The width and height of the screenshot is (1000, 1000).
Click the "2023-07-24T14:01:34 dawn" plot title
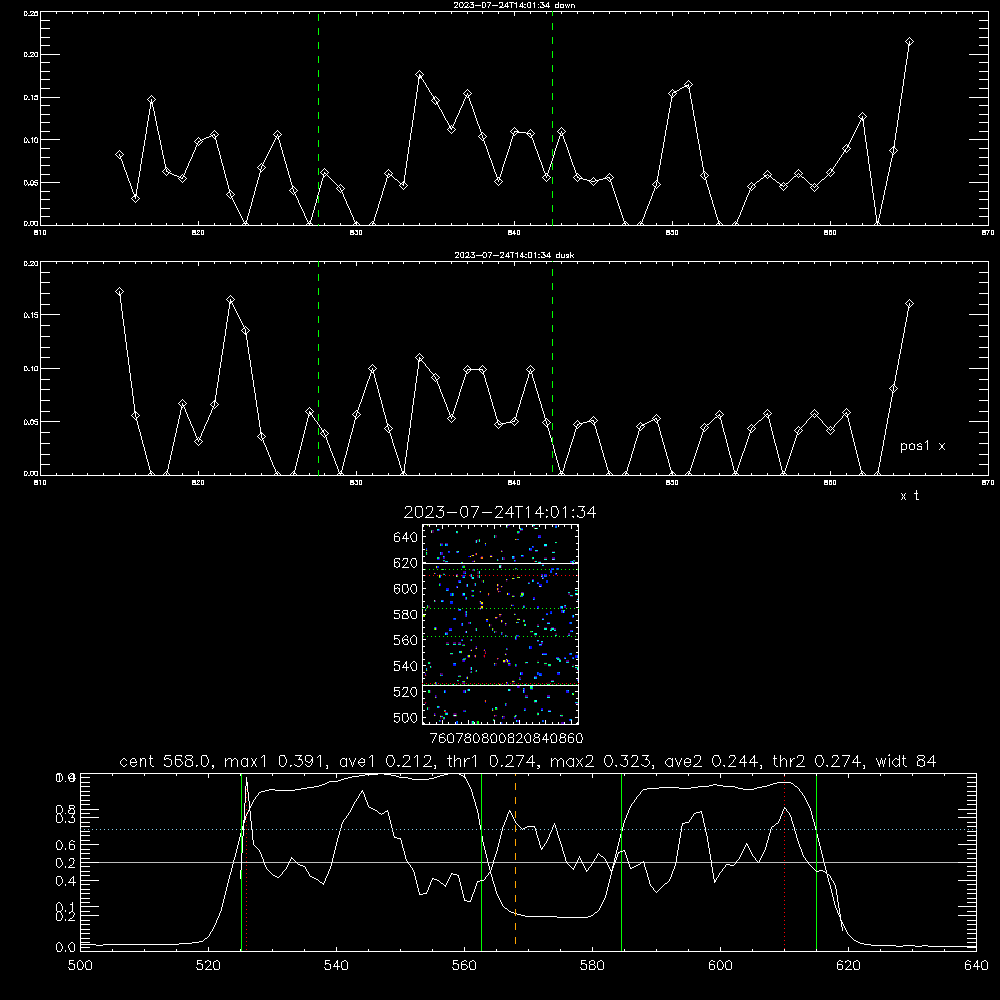click(514, 5)
